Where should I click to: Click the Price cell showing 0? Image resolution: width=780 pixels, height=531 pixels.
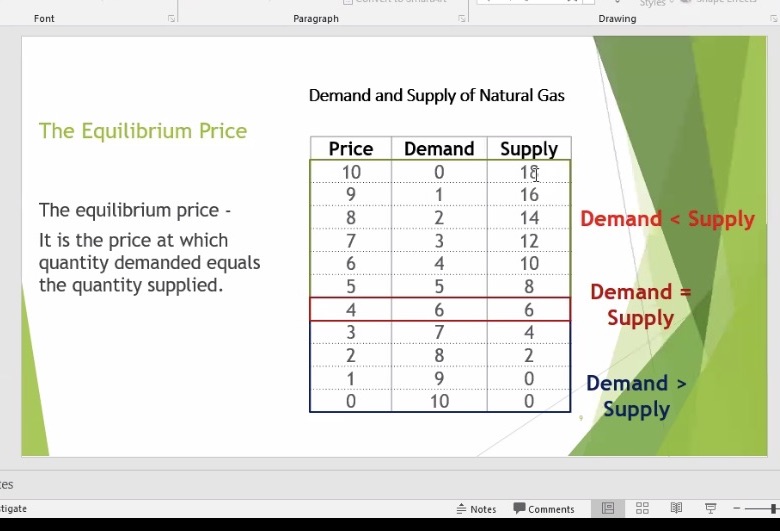point(351,401)
